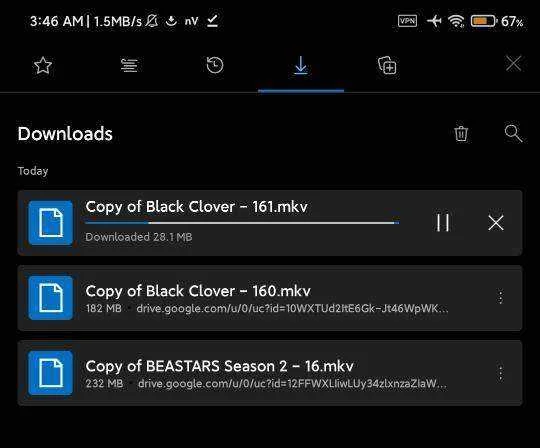Tap the 1.5MB/s network speed text

117,21
